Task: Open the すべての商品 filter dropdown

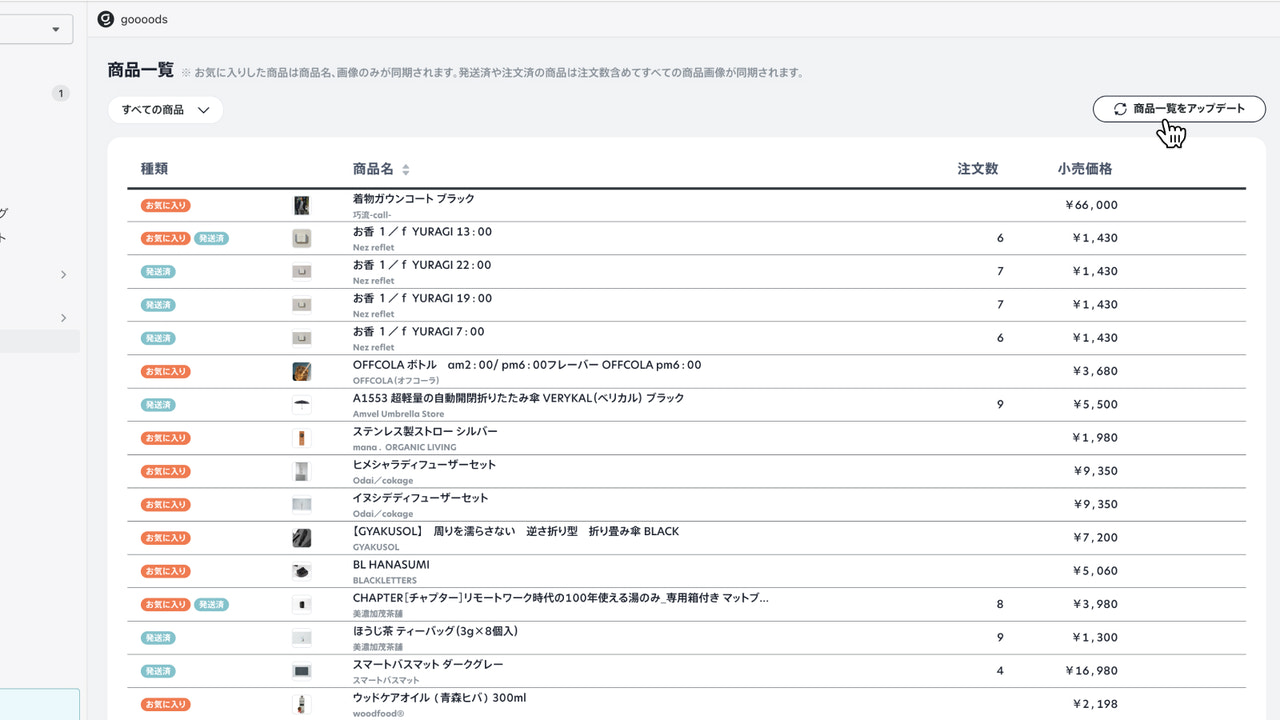Action: tap(165, 110)
